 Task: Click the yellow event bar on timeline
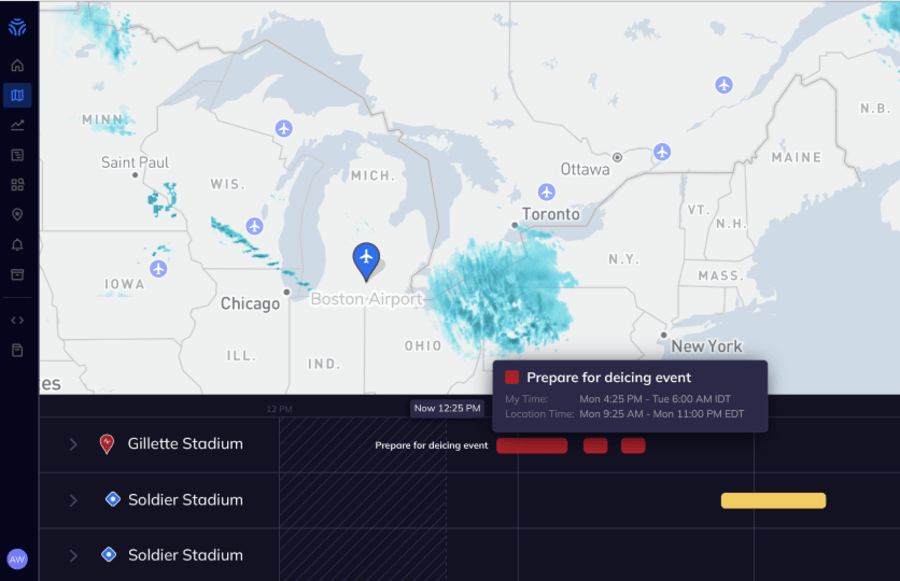773,501
